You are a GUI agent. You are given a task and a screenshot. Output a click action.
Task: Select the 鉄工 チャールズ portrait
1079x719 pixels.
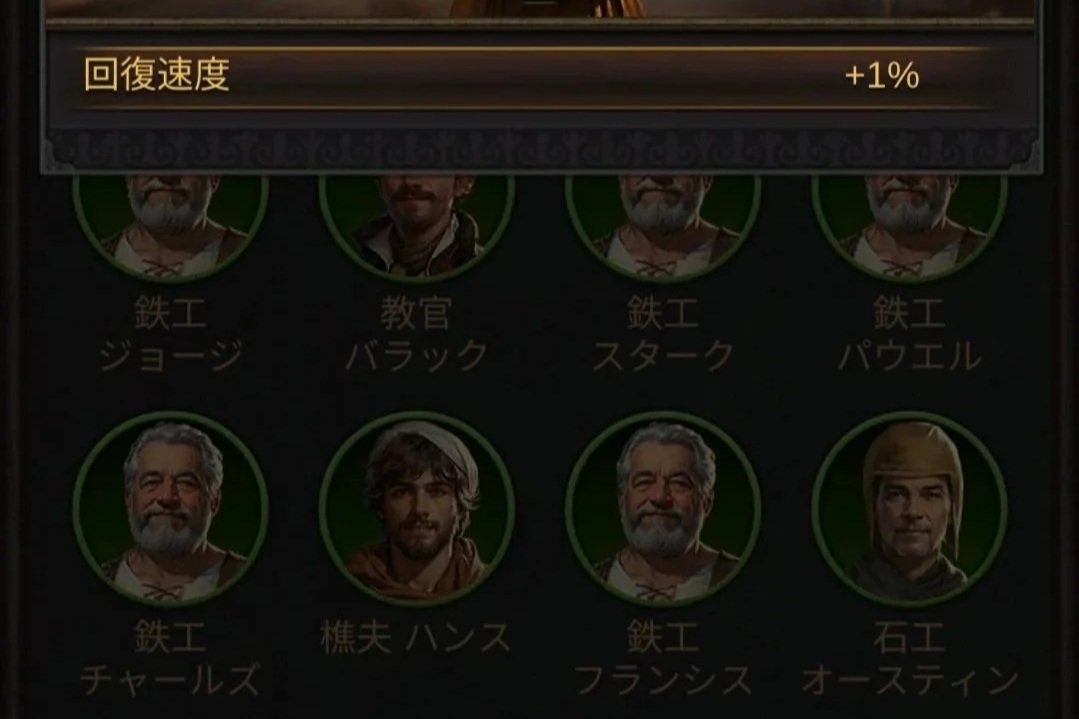(x=170, y=510)
